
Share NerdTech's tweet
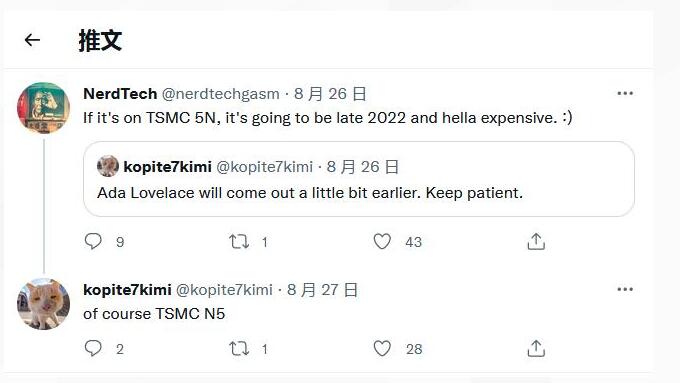click(x=536, y=241)
